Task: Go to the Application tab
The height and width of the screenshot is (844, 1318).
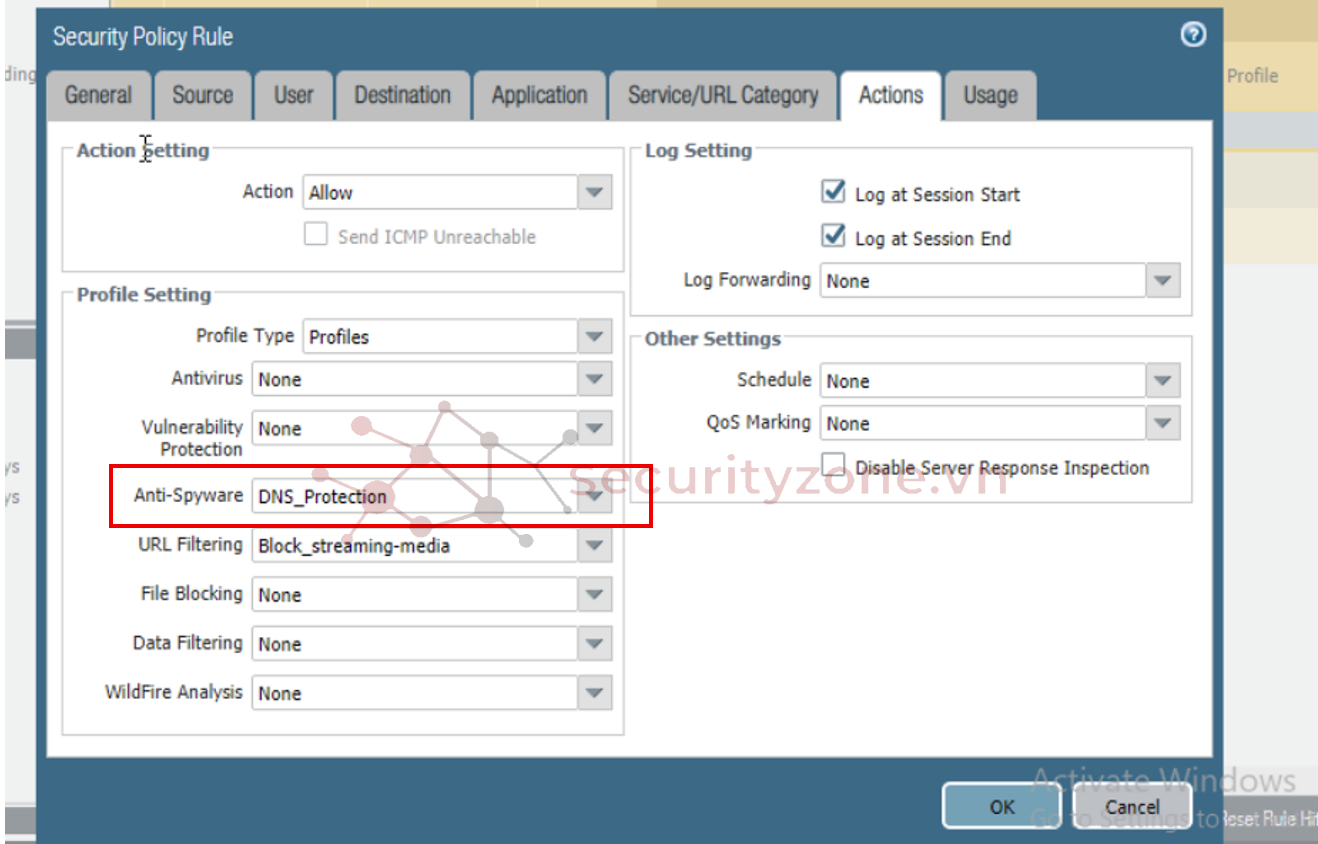Action: [x=539, y=96]
